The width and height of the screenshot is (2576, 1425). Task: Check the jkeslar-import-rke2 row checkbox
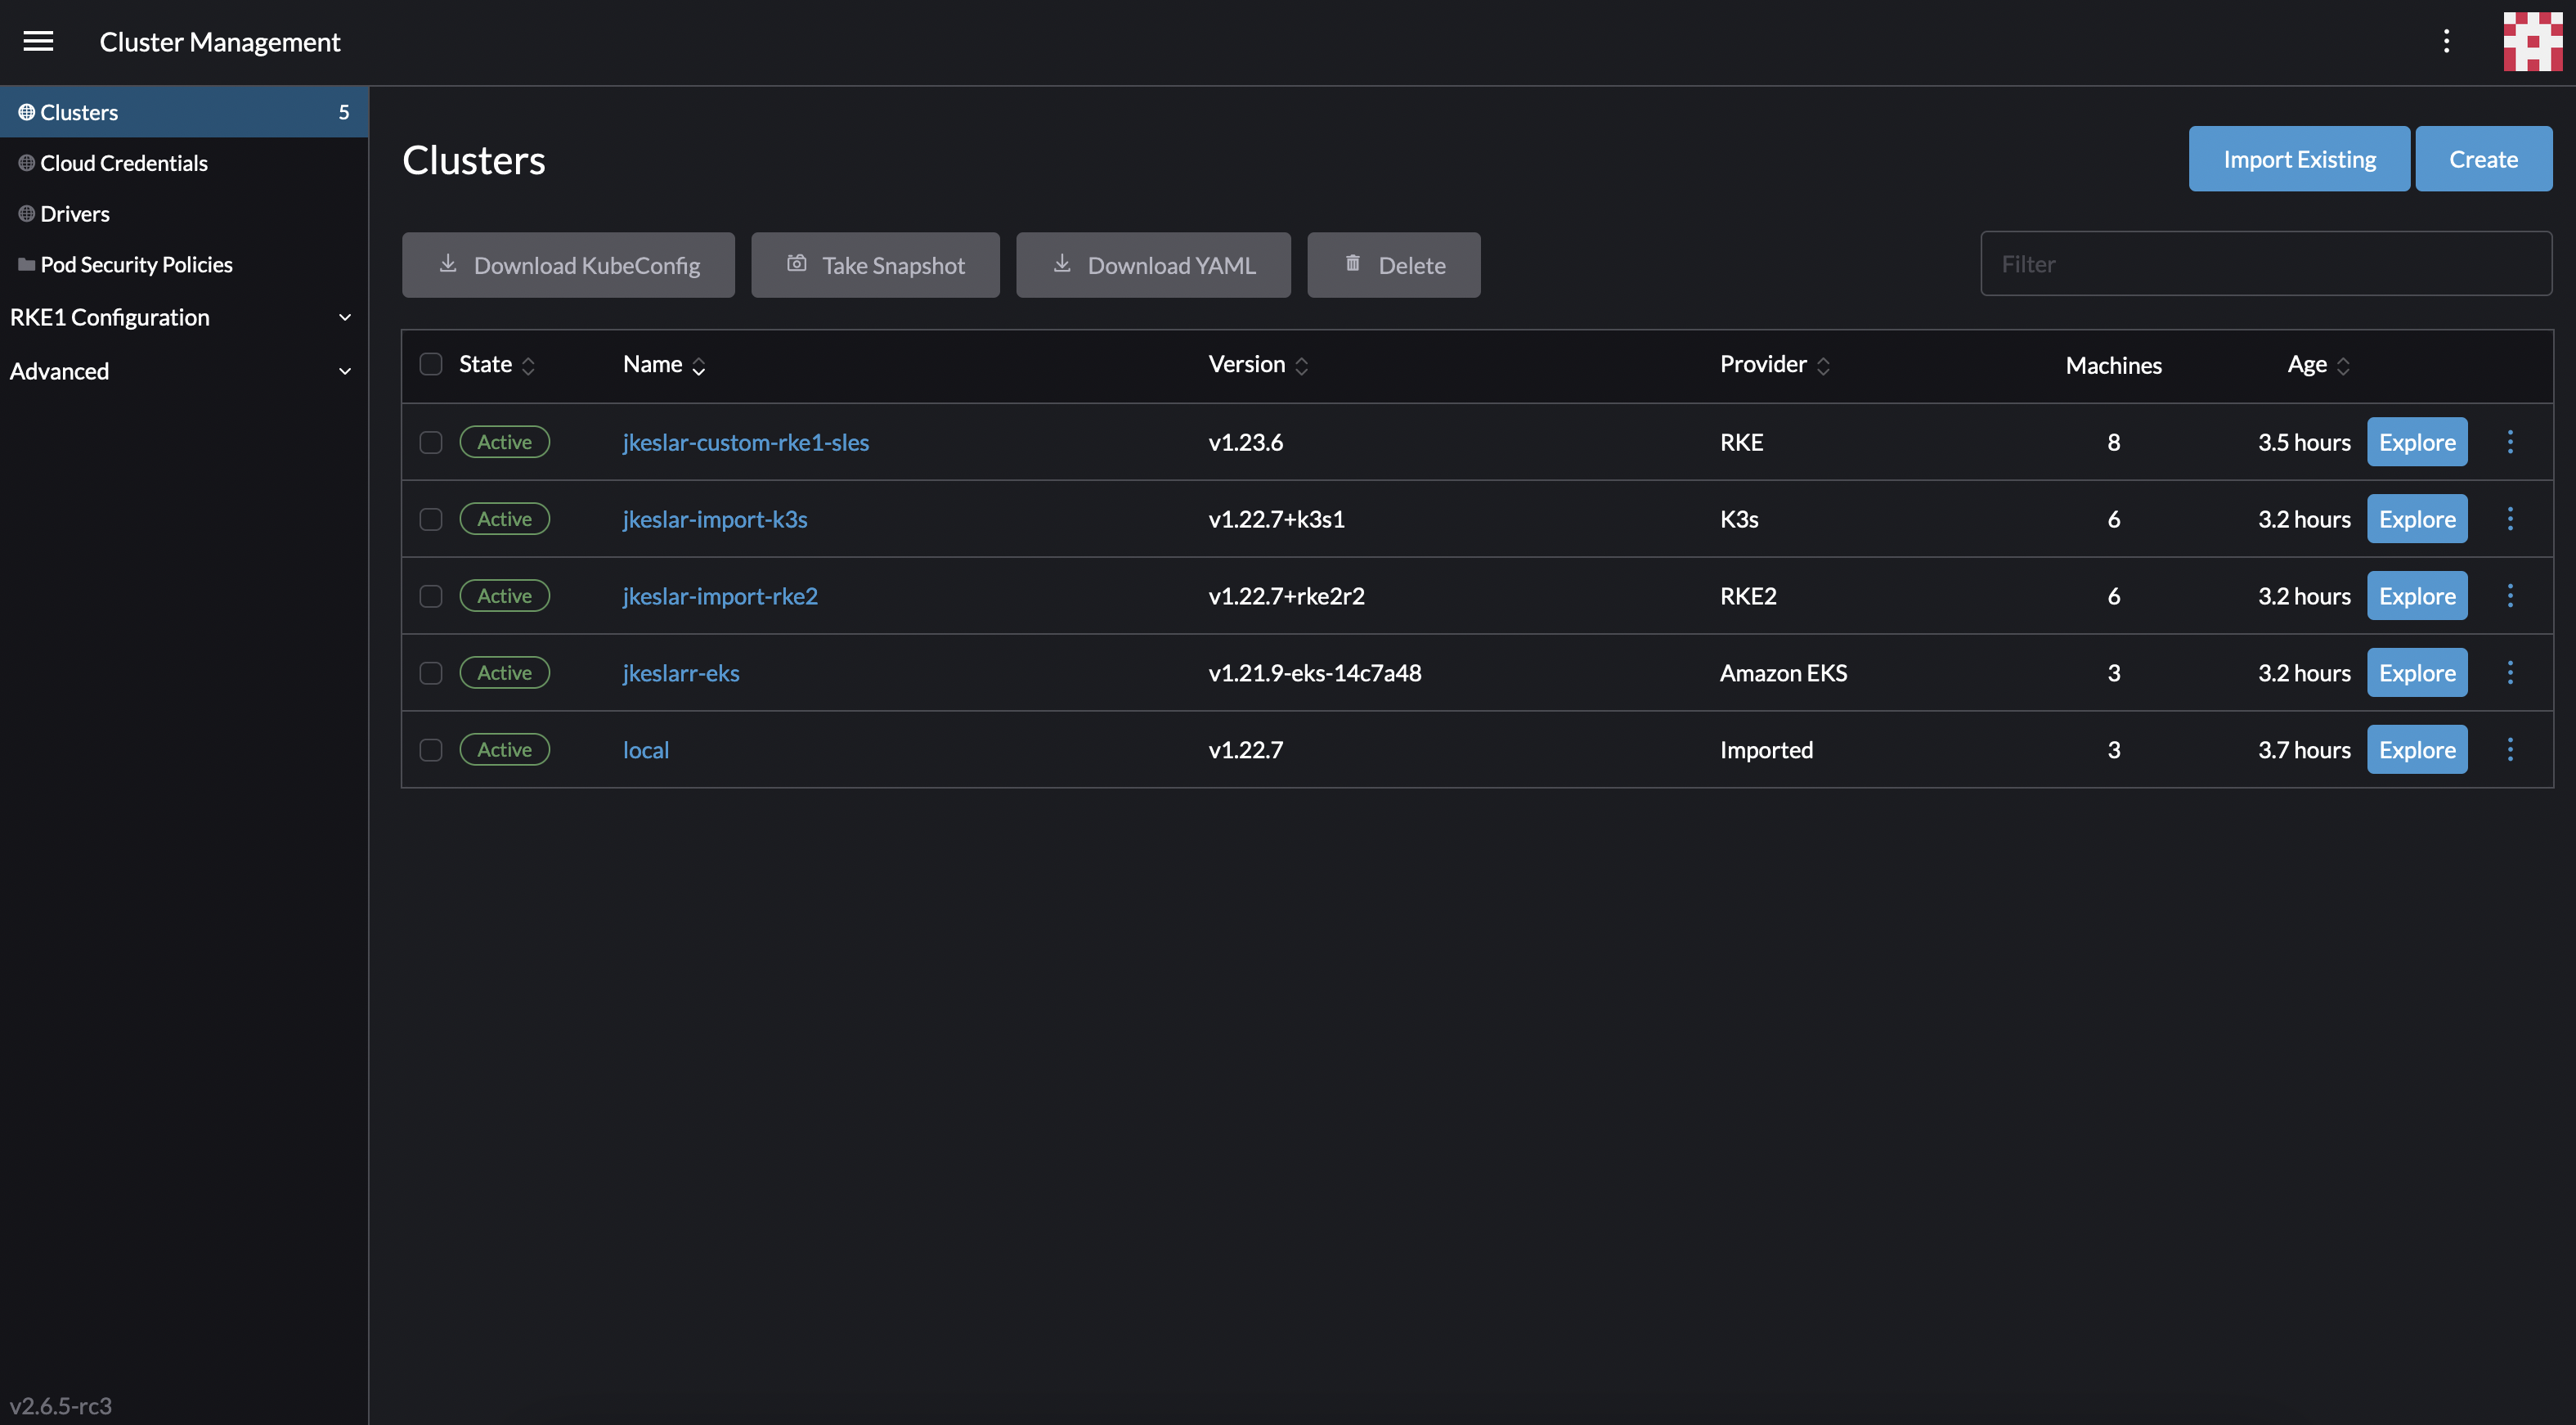coord(431,596)
